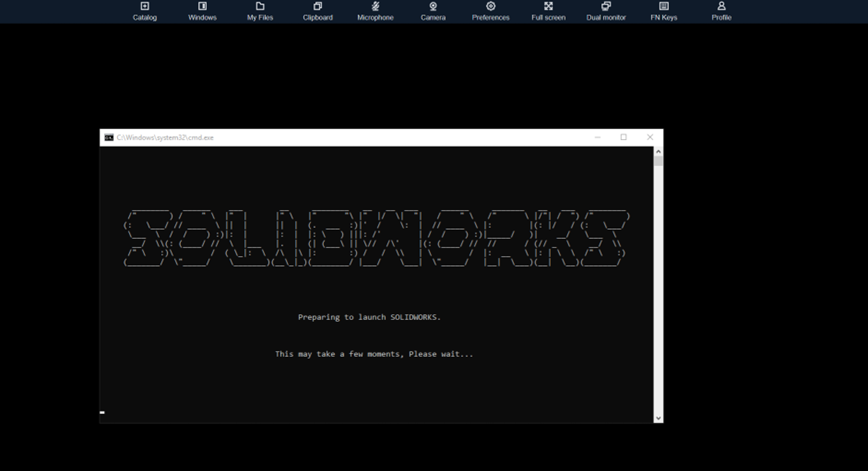Click the 'Preparing to launch SOLIDWORKS.' text
This screenshot has height=471, width=868.
point(369,317)
